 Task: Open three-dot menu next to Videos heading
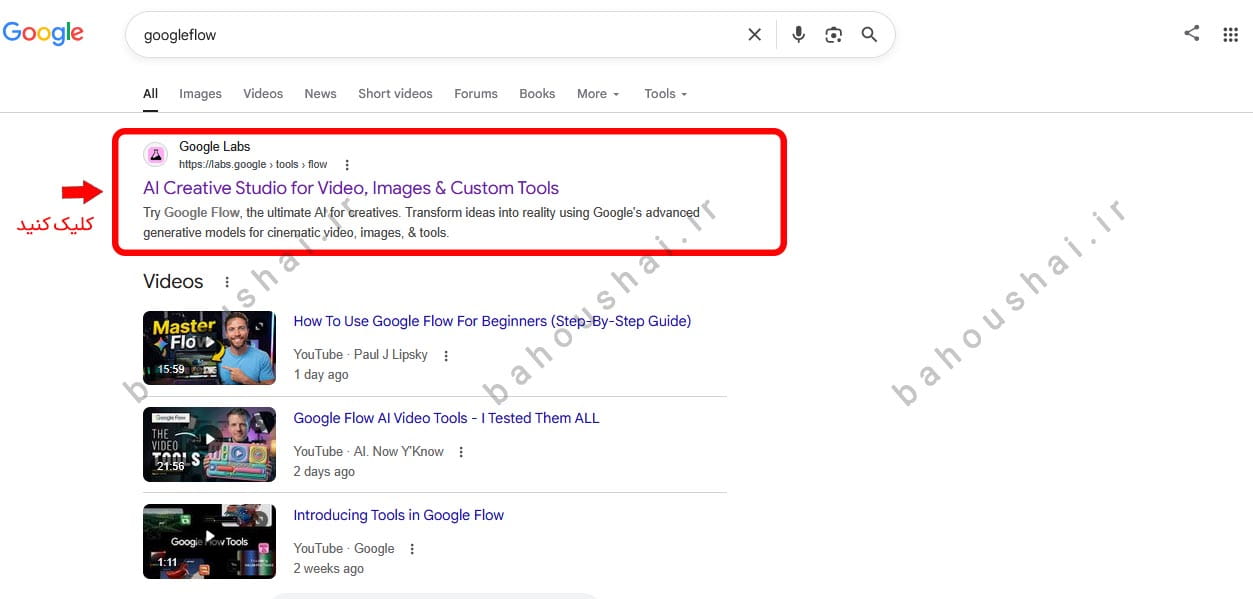click(x=227, y=282)
